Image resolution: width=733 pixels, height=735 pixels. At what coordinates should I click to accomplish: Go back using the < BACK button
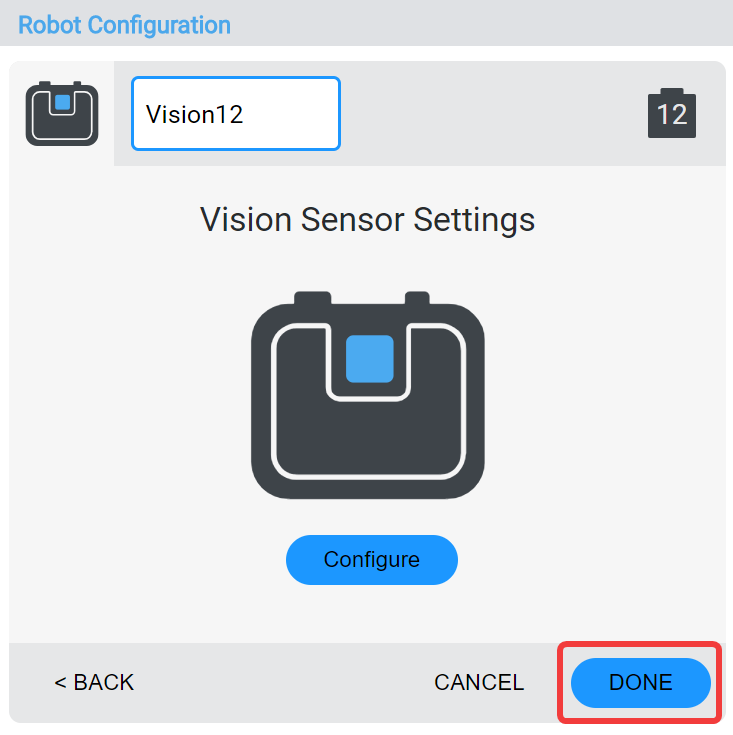[x=94, y=683]
